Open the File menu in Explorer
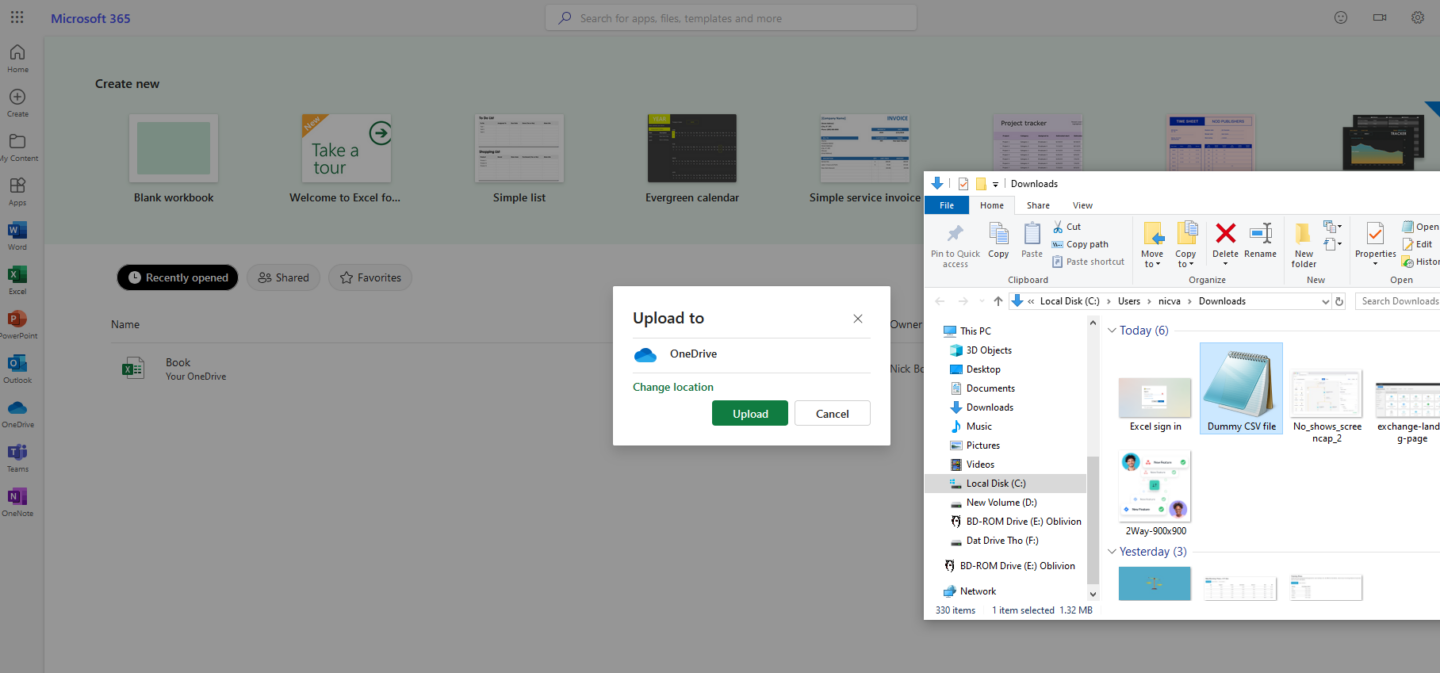Screen dimensions: 1440x673 pos(946,204)
